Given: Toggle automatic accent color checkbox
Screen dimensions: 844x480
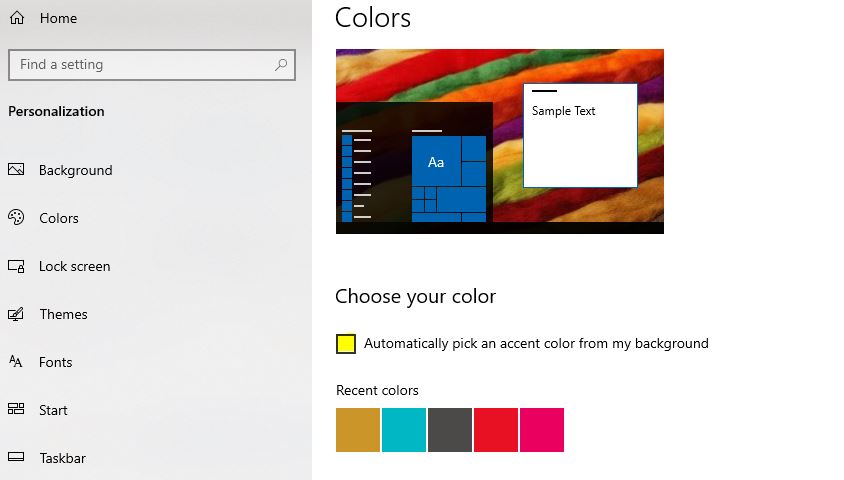Looking at the screenshot, I should 346,344.
